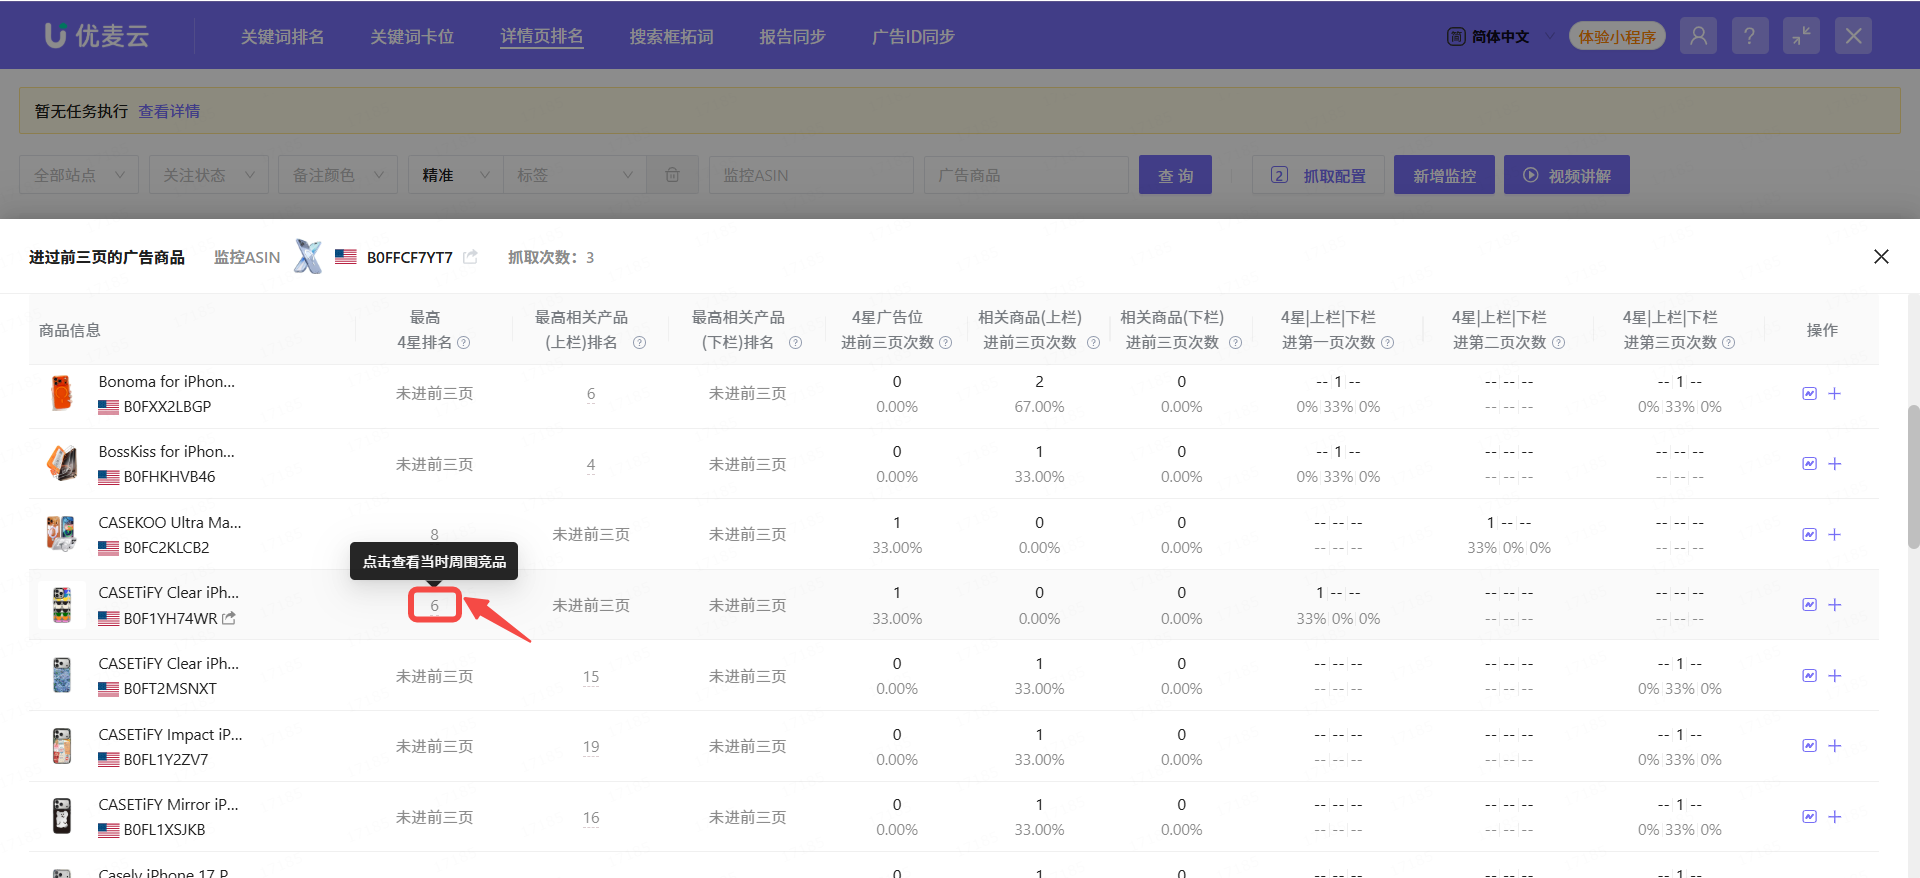Open trend chart icon for CASEKOO row
The width and height of the screenshot is (1920, 878).
(x=1809, y=535)
